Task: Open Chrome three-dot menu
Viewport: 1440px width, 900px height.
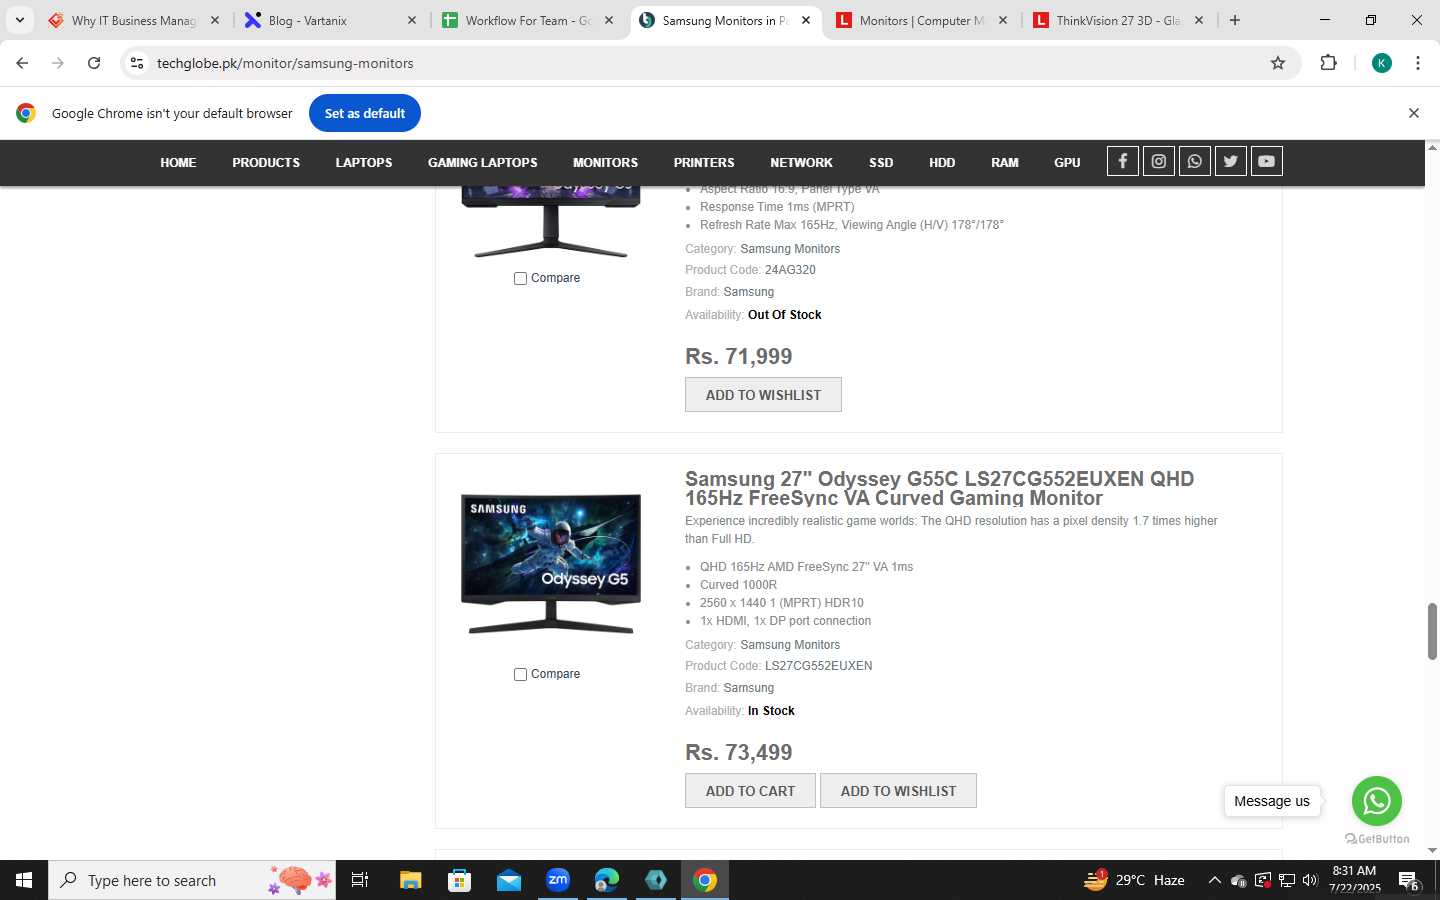Action: [1418, 63]
